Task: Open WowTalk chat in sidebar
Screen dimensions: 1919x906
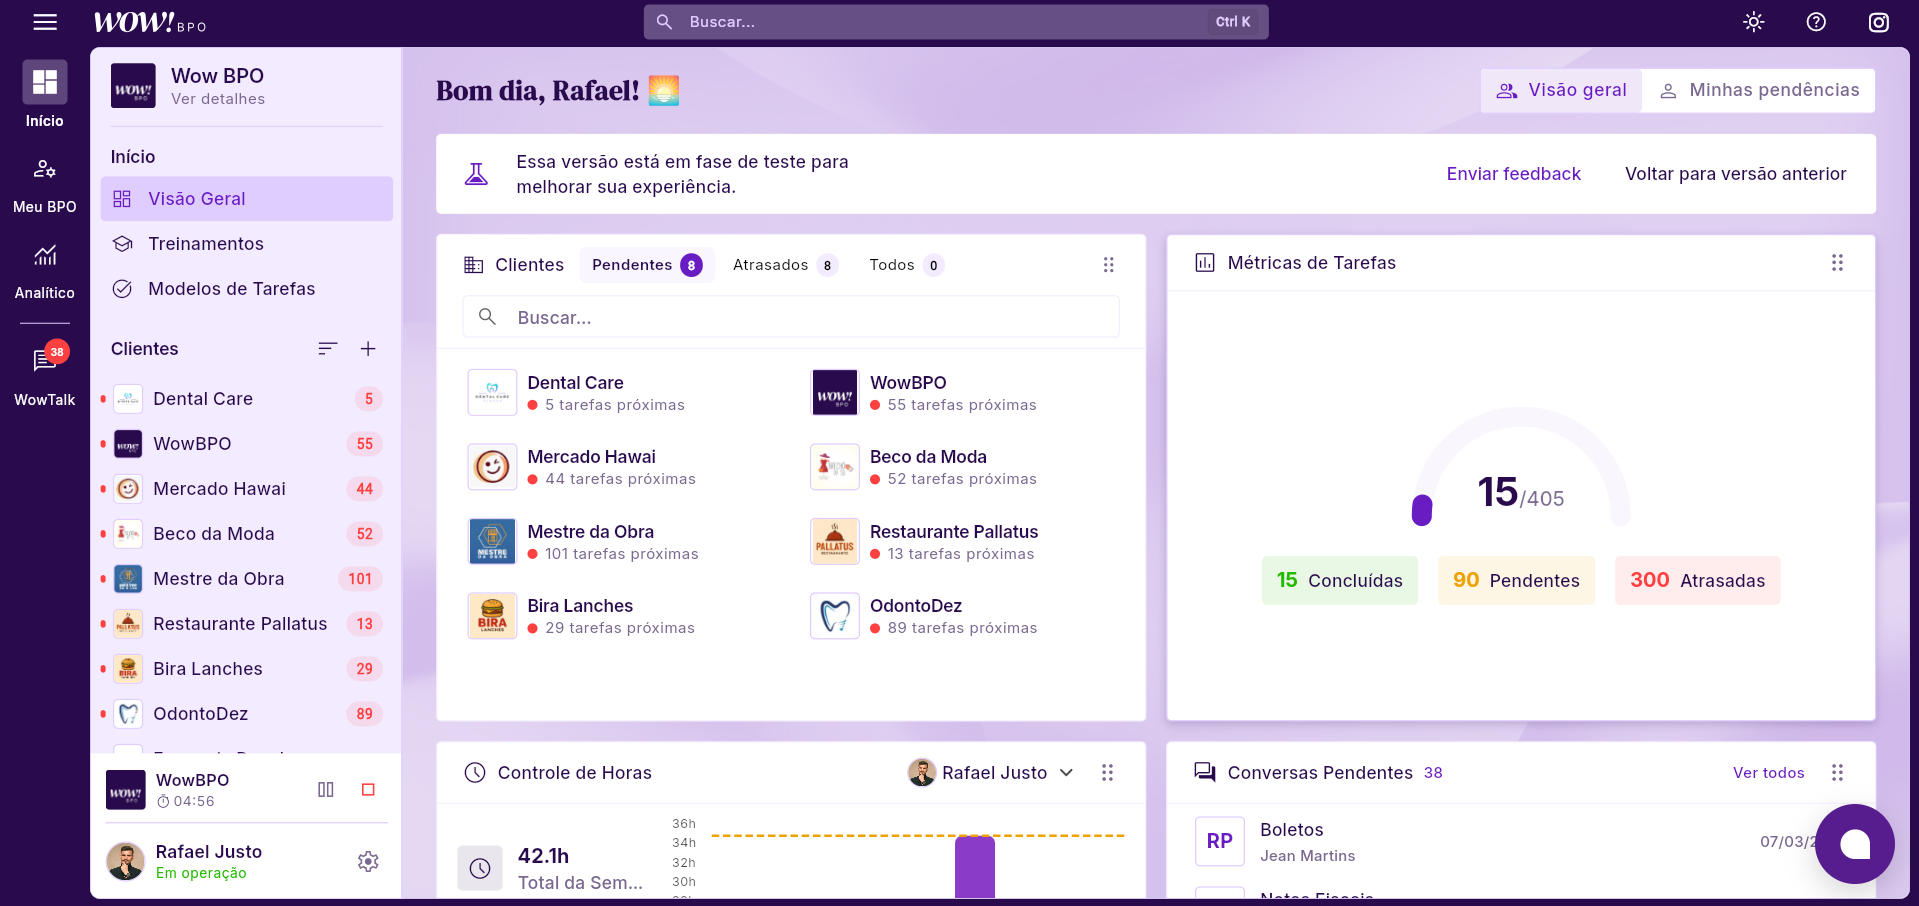Action: (x=45, y=374)
